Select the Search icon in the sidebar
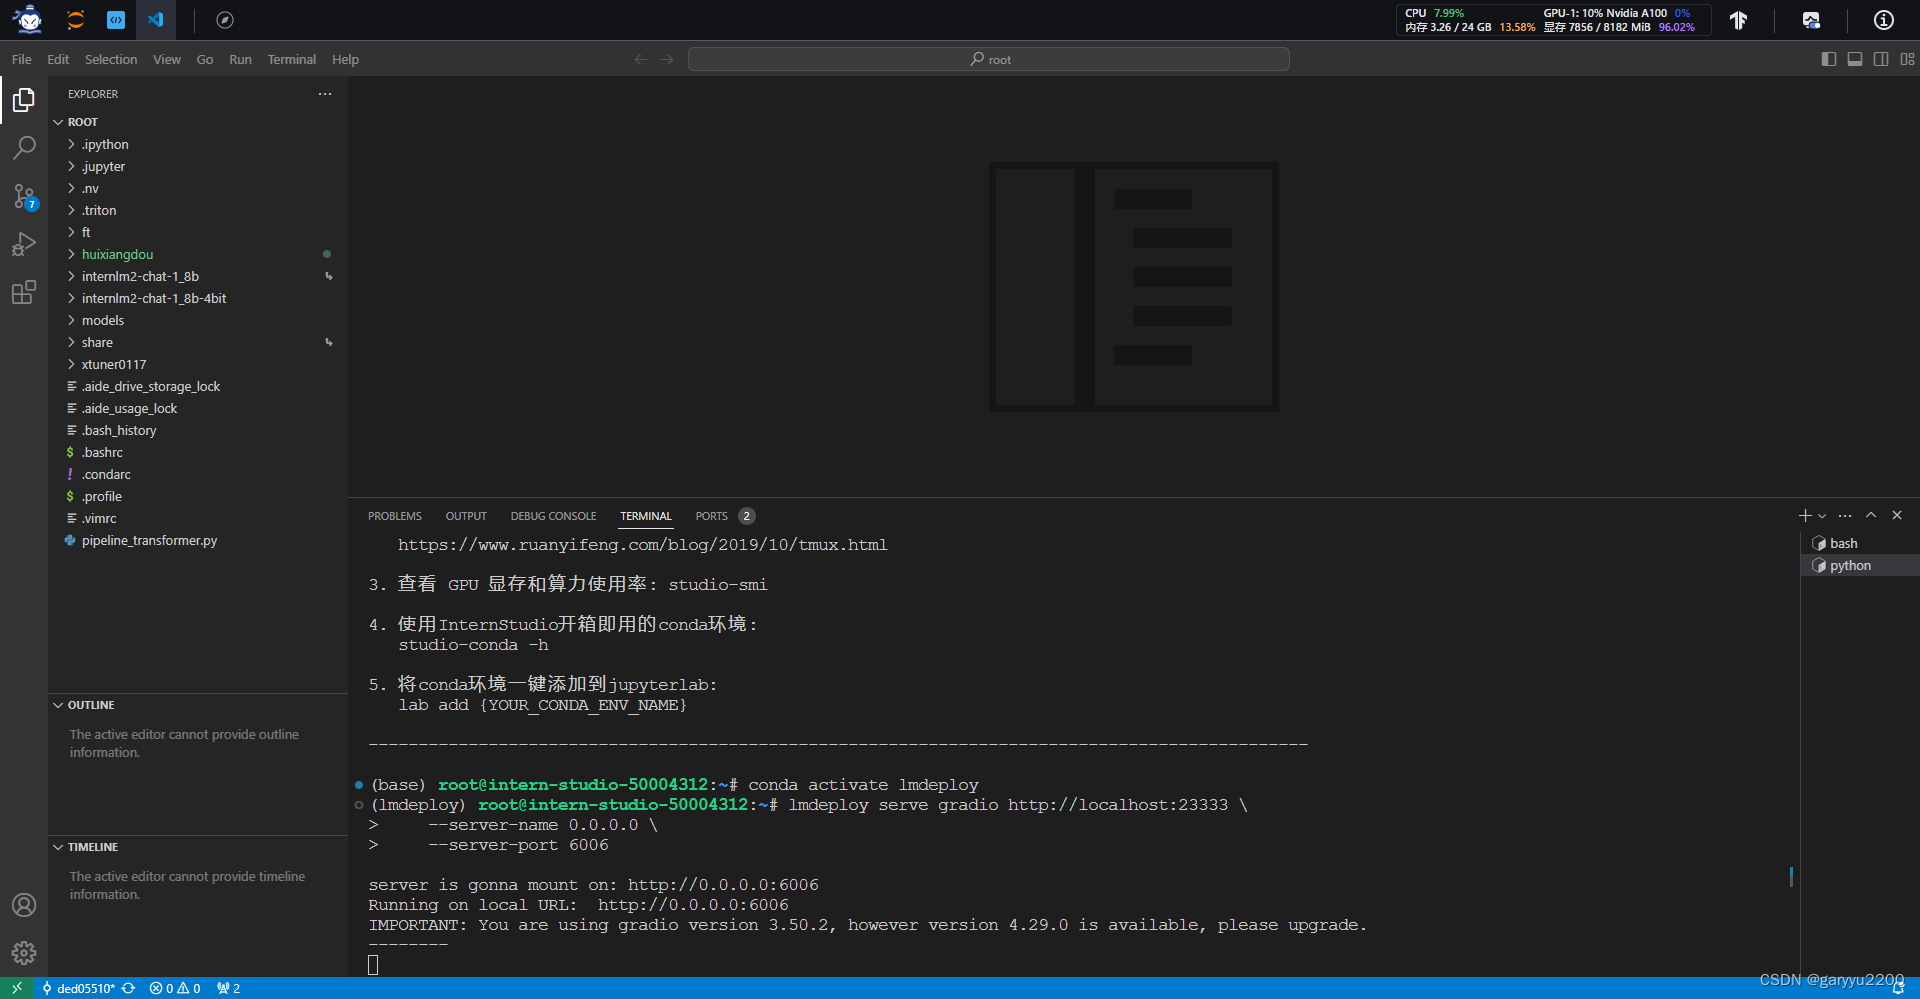This screenshot has height=999, width=1920. click(24, 147)
